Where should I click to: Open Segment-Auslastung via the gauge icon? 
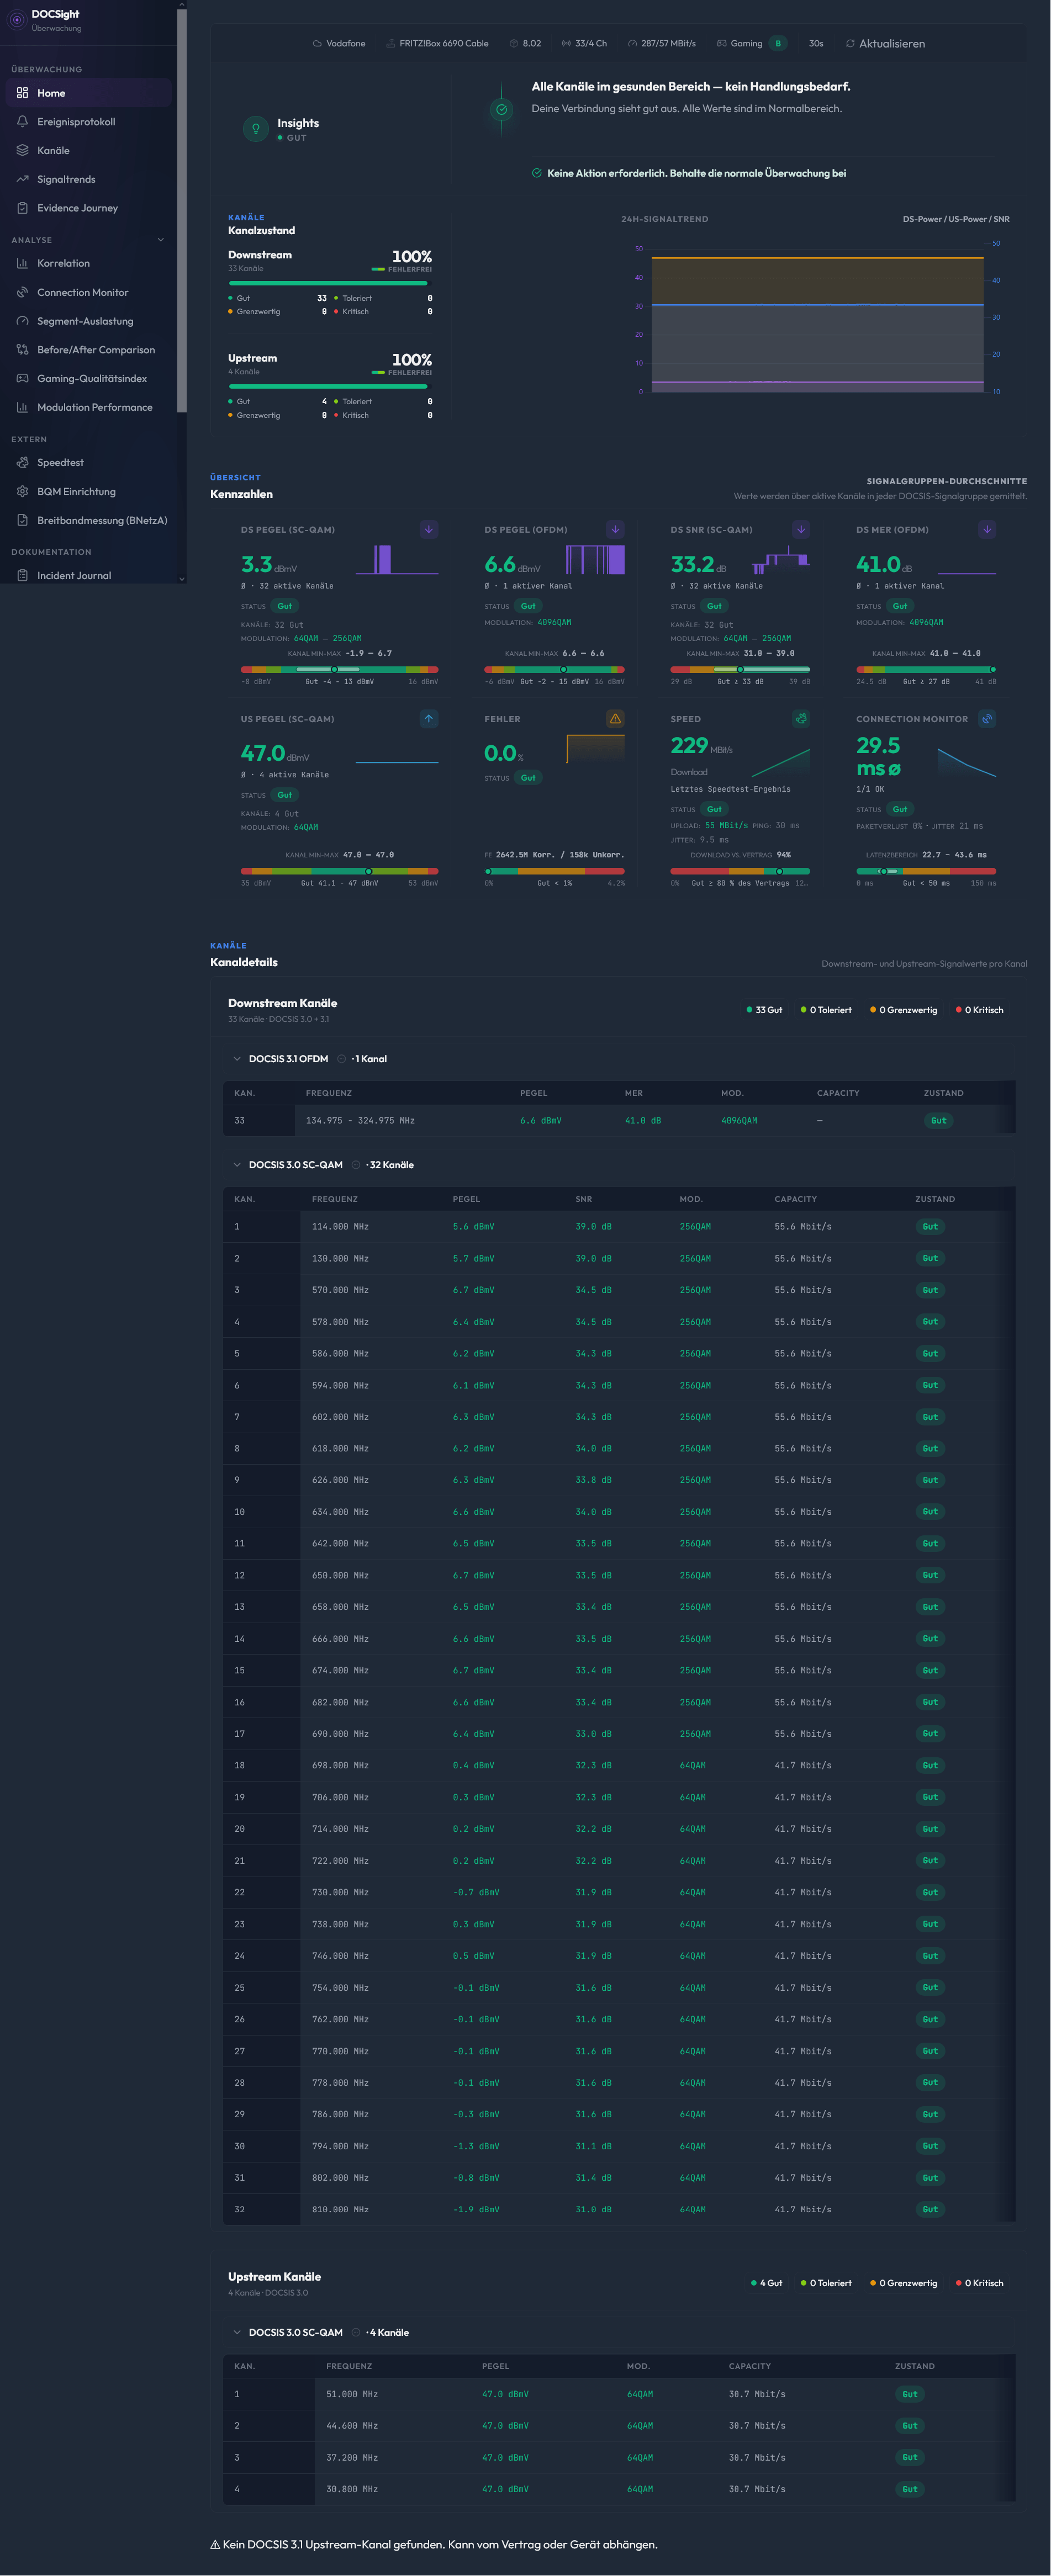pyautogui.click(x=22, y=321)
